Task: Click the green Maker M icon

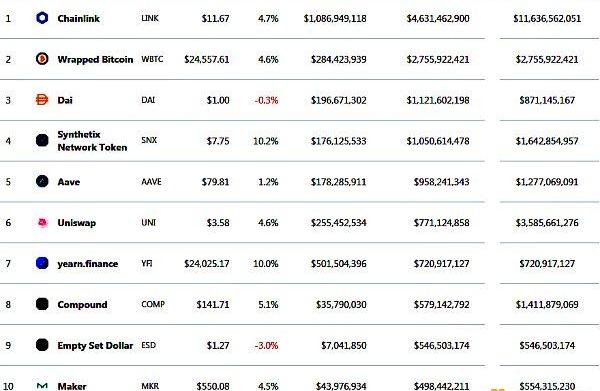Action: click(x=42, y=386)
